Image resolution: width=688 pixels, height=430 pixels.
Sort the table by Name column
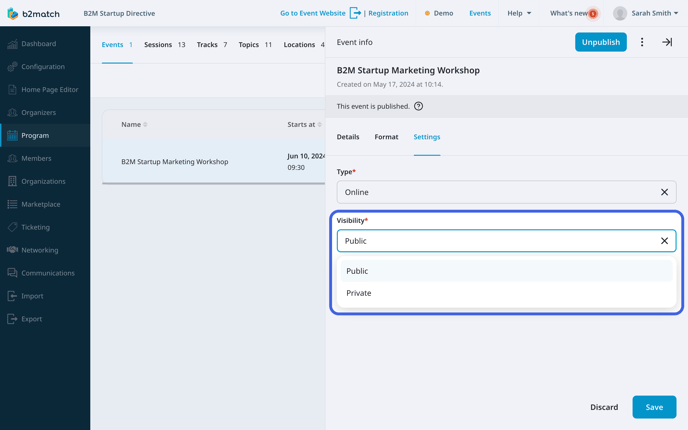134,125
